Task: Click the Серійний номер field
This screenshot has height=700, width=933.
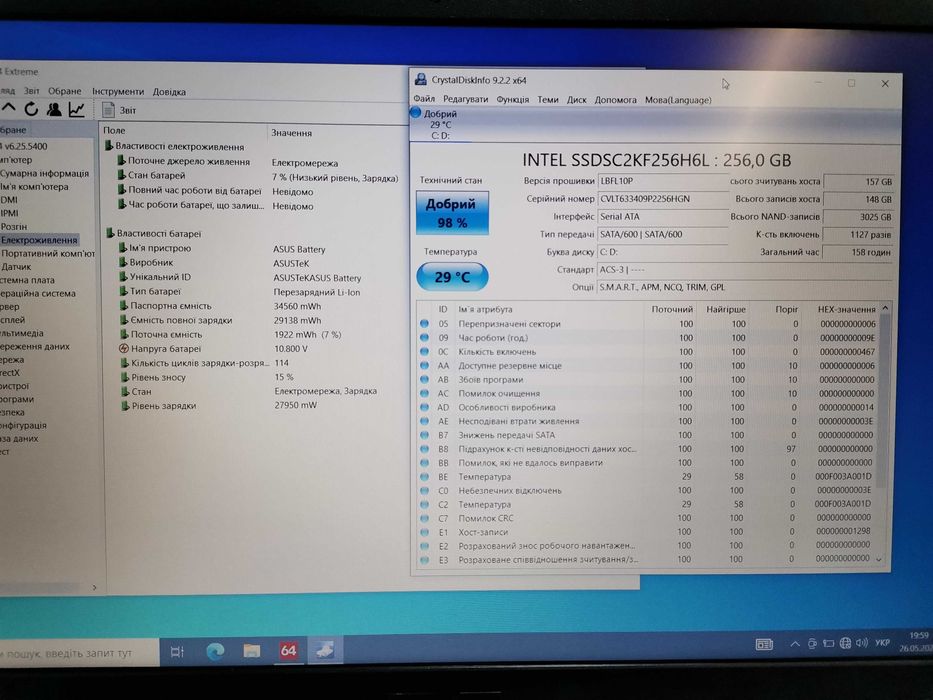Action: coord(663,199)
